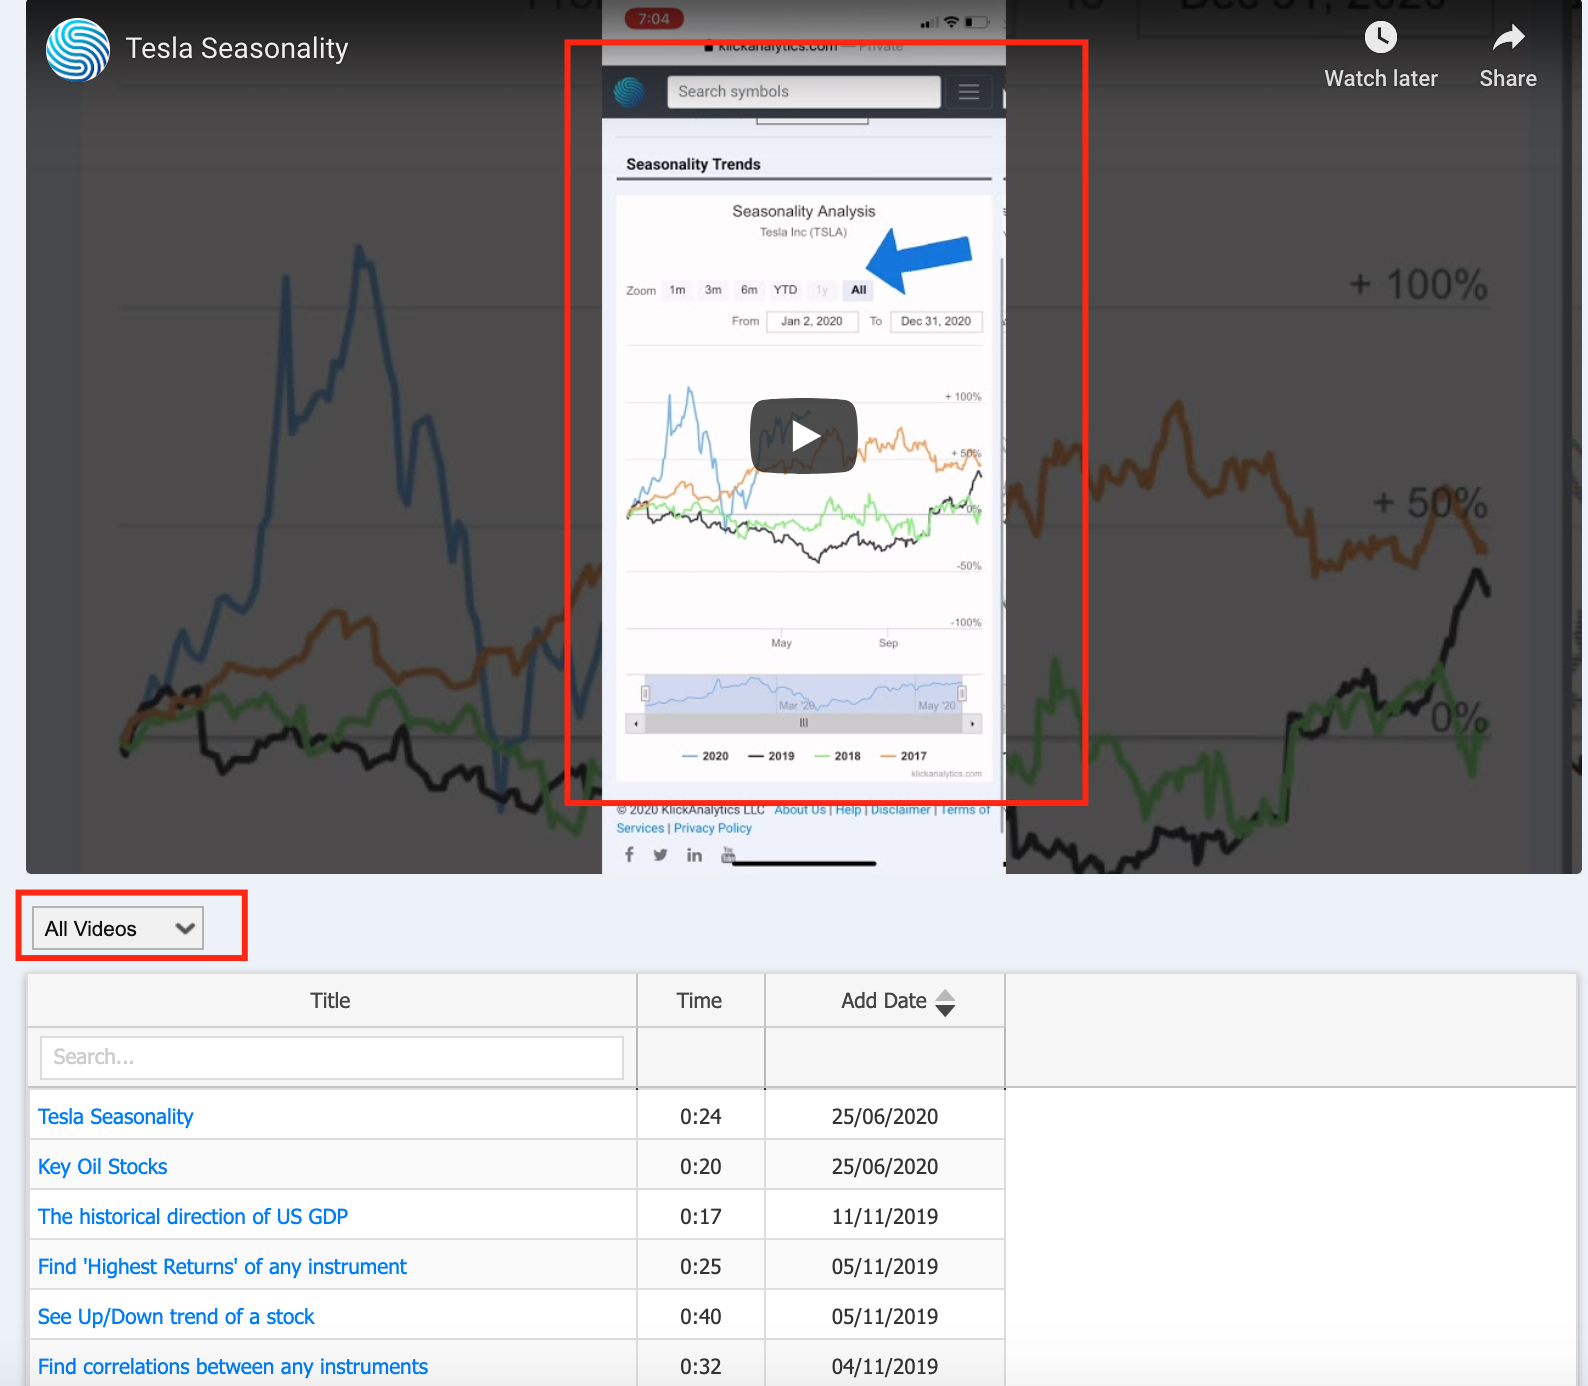Select the 11/11/2019 date cell

tap(885, 1216)
